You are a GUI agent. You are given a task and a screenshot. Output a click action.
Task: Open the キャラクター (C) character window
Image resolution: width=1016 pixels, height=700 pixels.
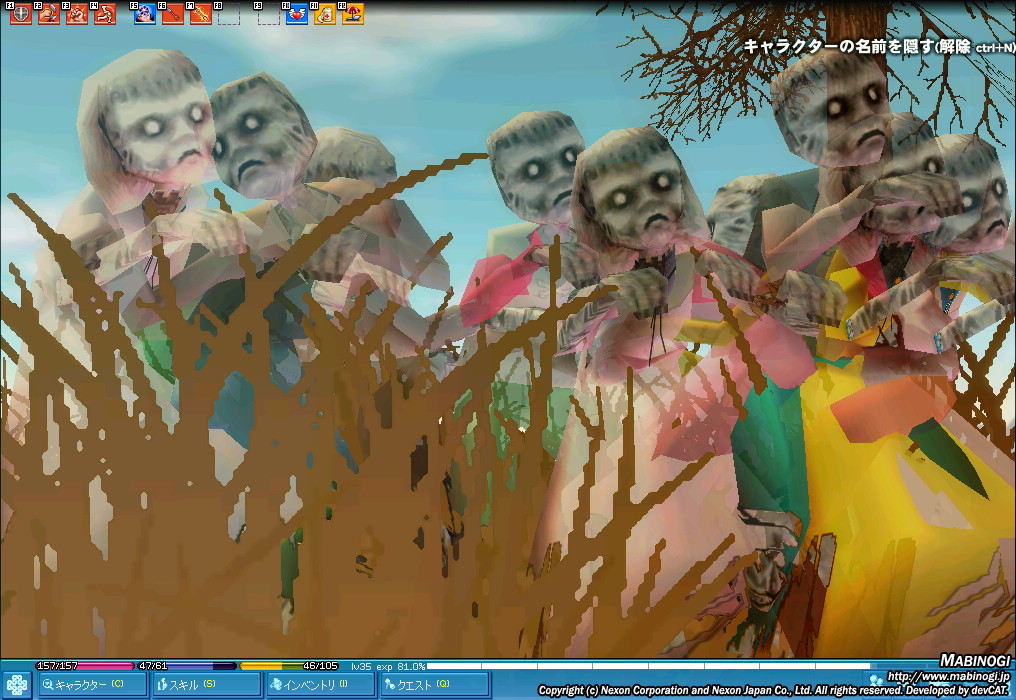coord(92,684)
